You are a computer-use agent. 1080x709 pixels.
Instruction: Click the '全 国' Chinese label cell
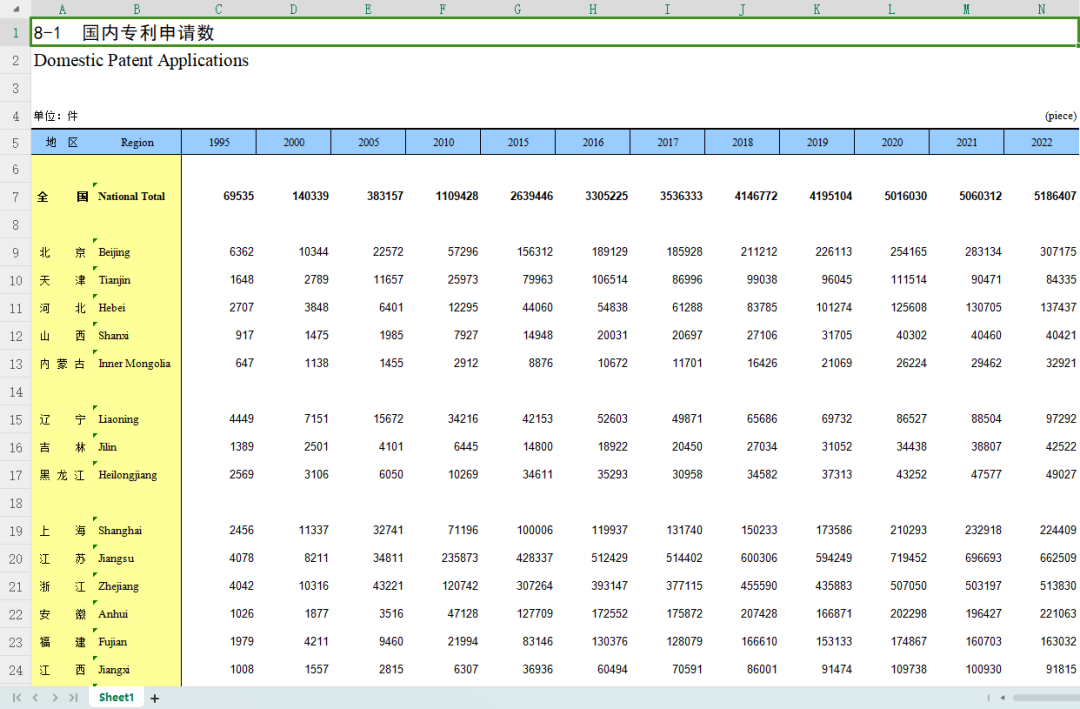click(x=63, y=197)
